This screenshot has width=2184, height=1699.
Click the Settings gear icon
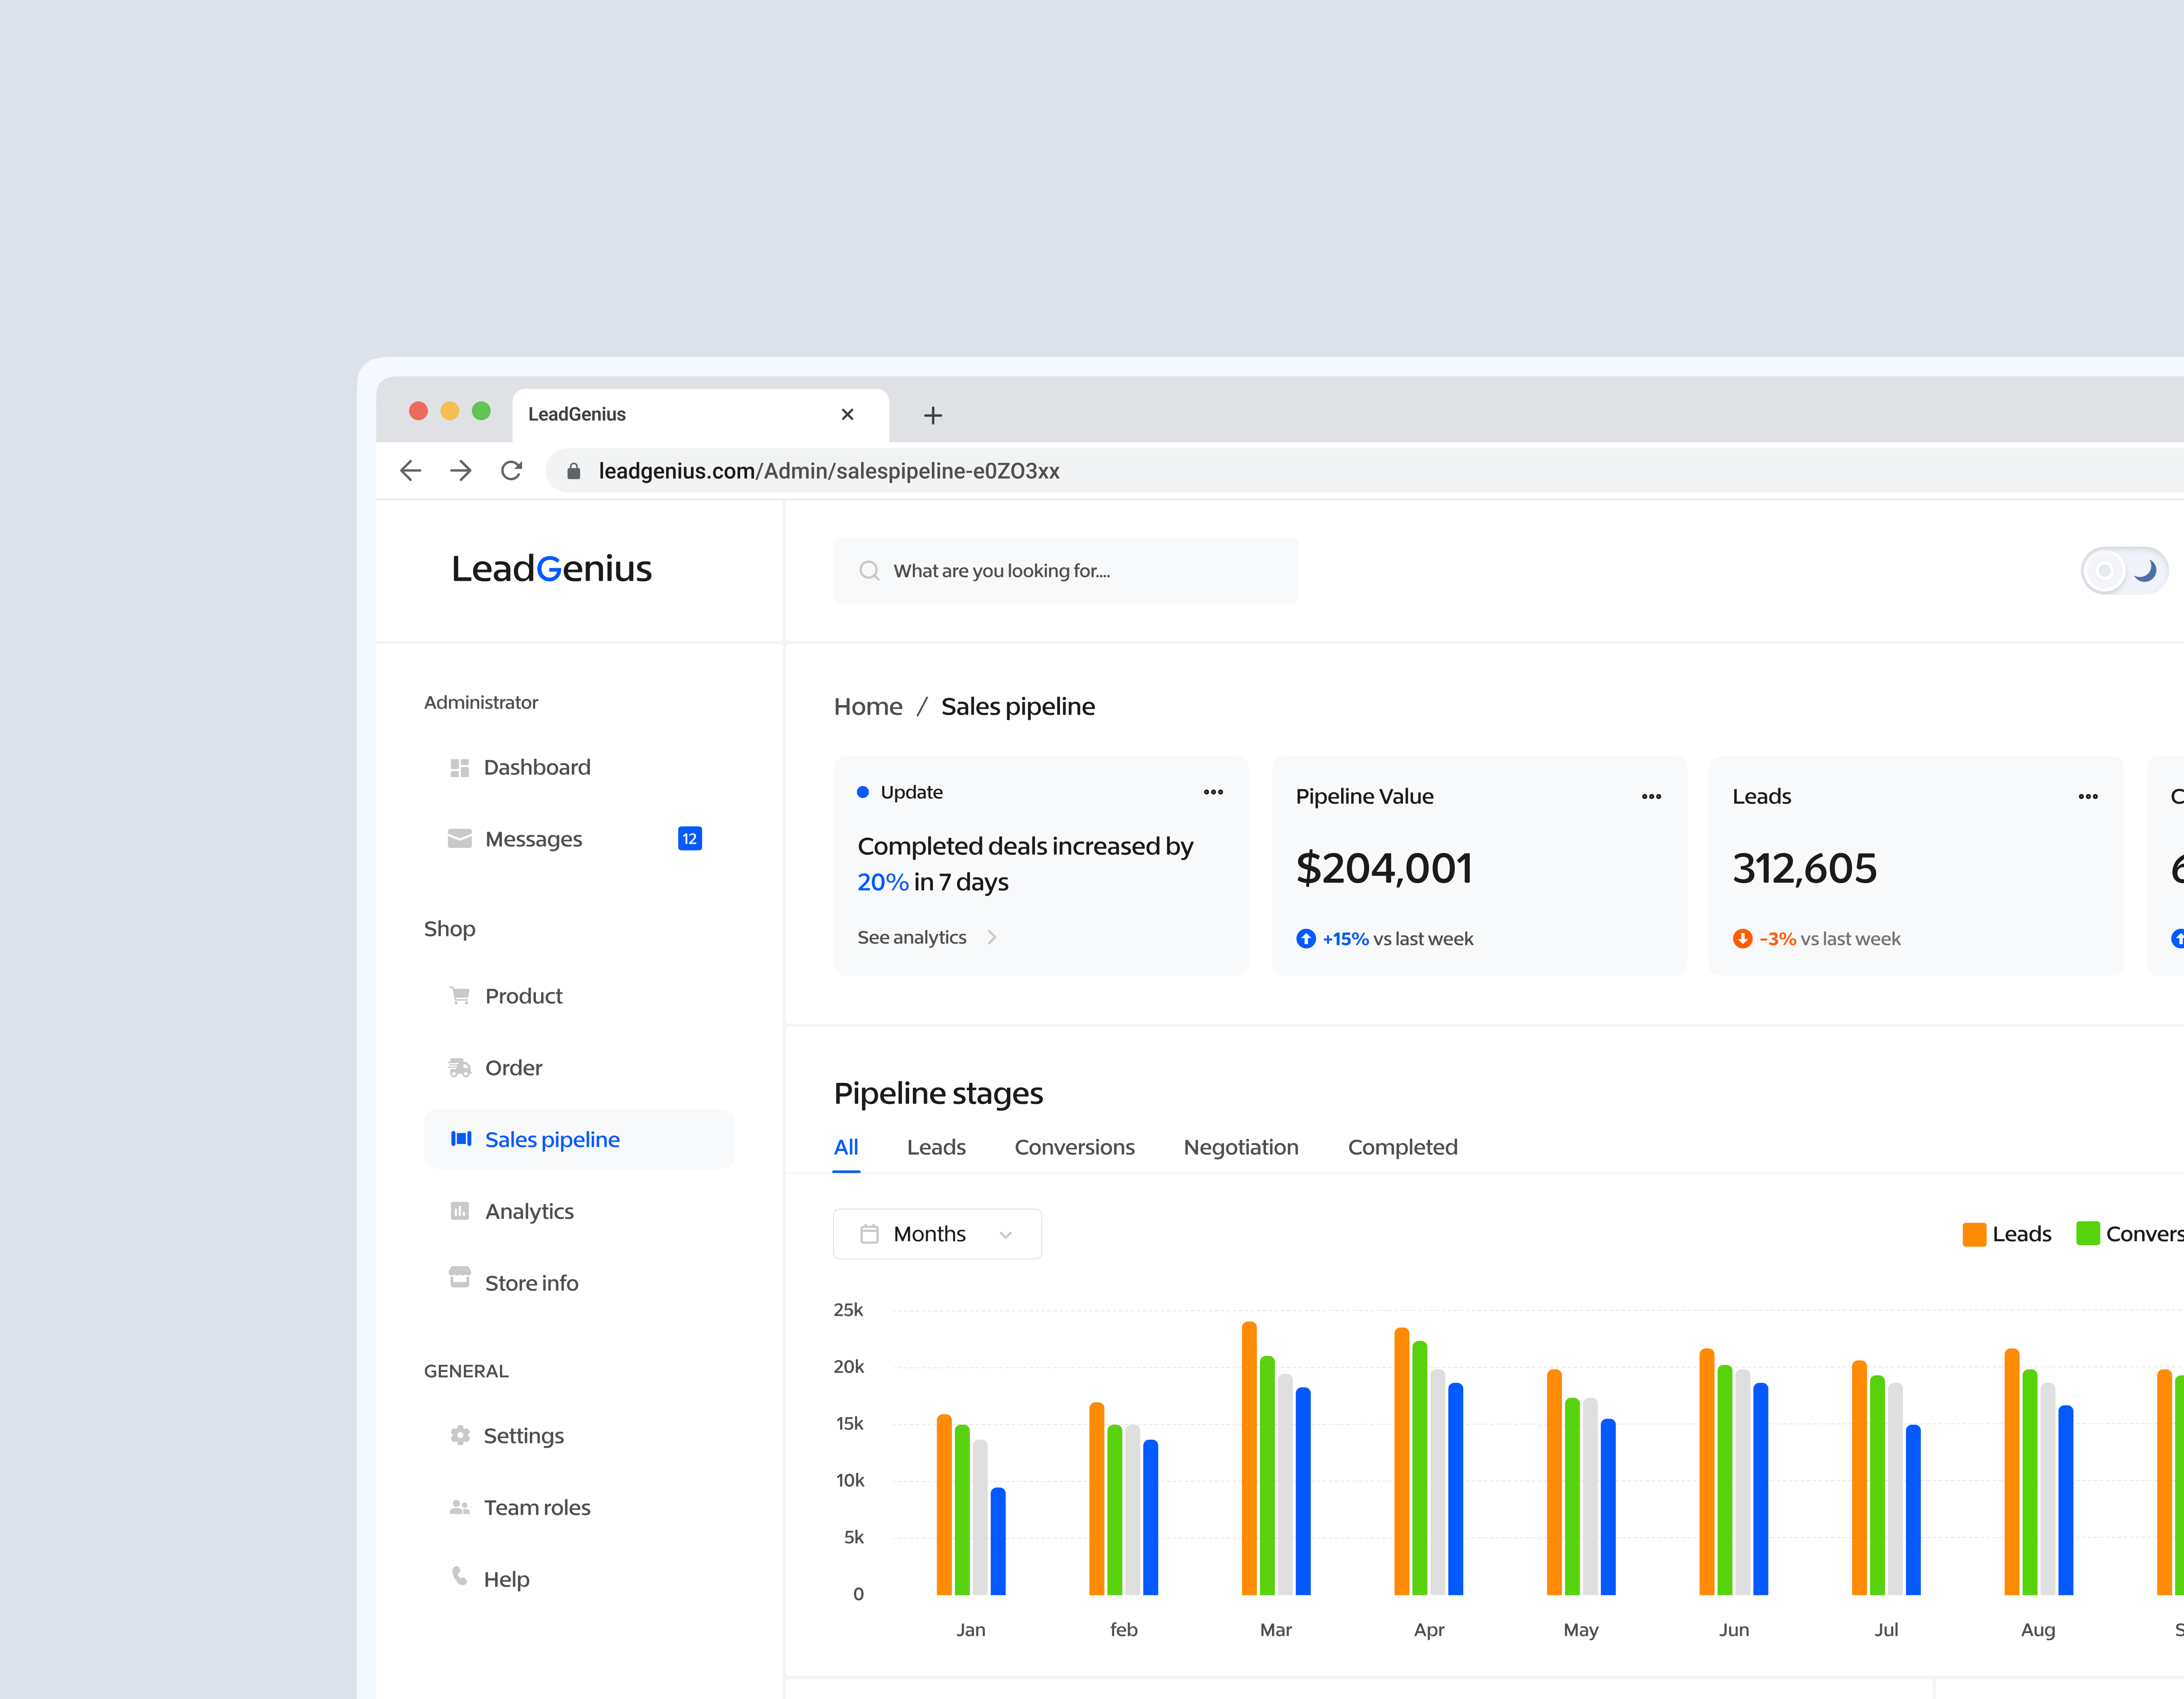459,1435
